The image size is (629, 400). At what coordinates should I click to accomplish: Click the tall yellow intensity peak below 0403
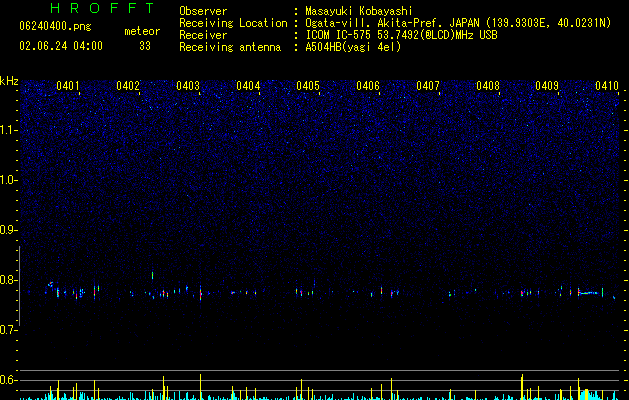pyautogui.click(x=201, y=387)
